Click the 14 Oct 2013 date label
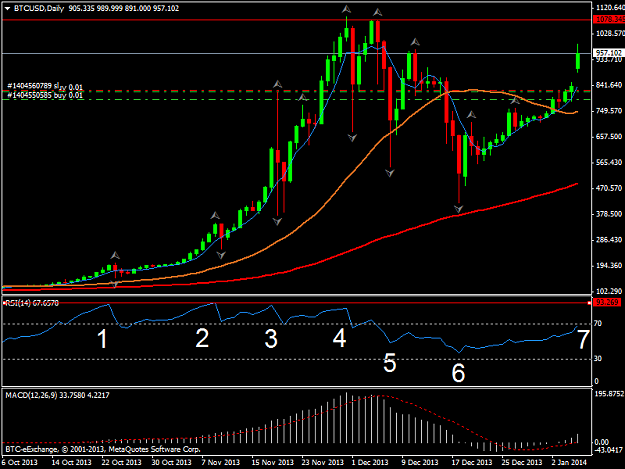The width and height of the screenshot is (625, 469). pyautogui.click(x=71, y=462)
